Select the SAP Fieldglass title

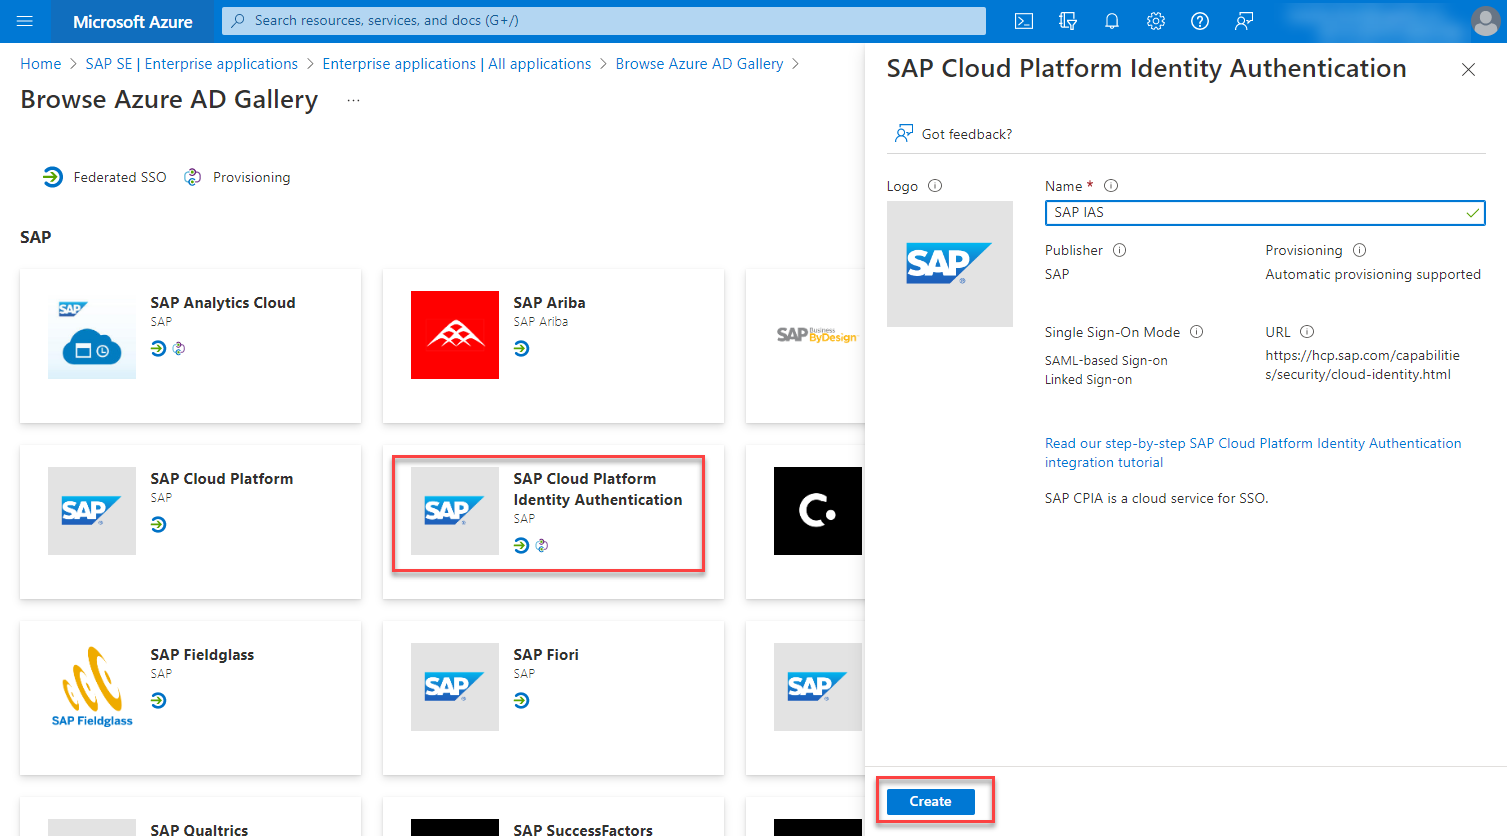[202, 655]
